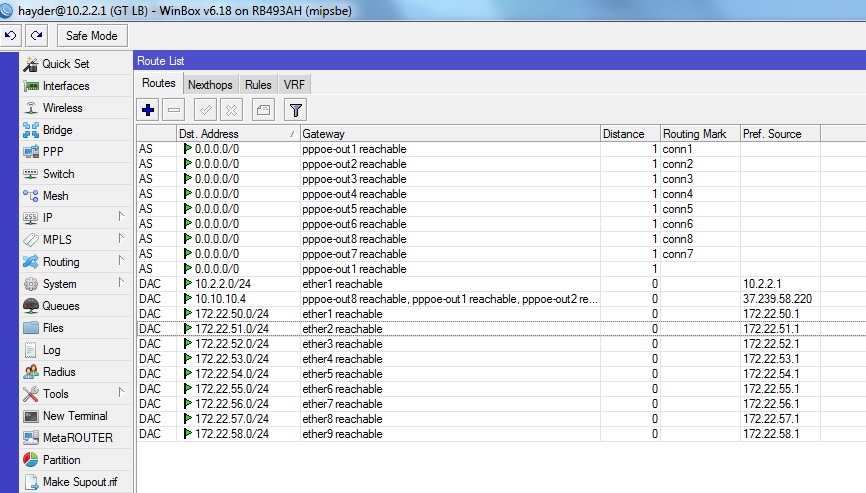Open the MPLS menu item
866x493 pixels.
tap(76, 240)
